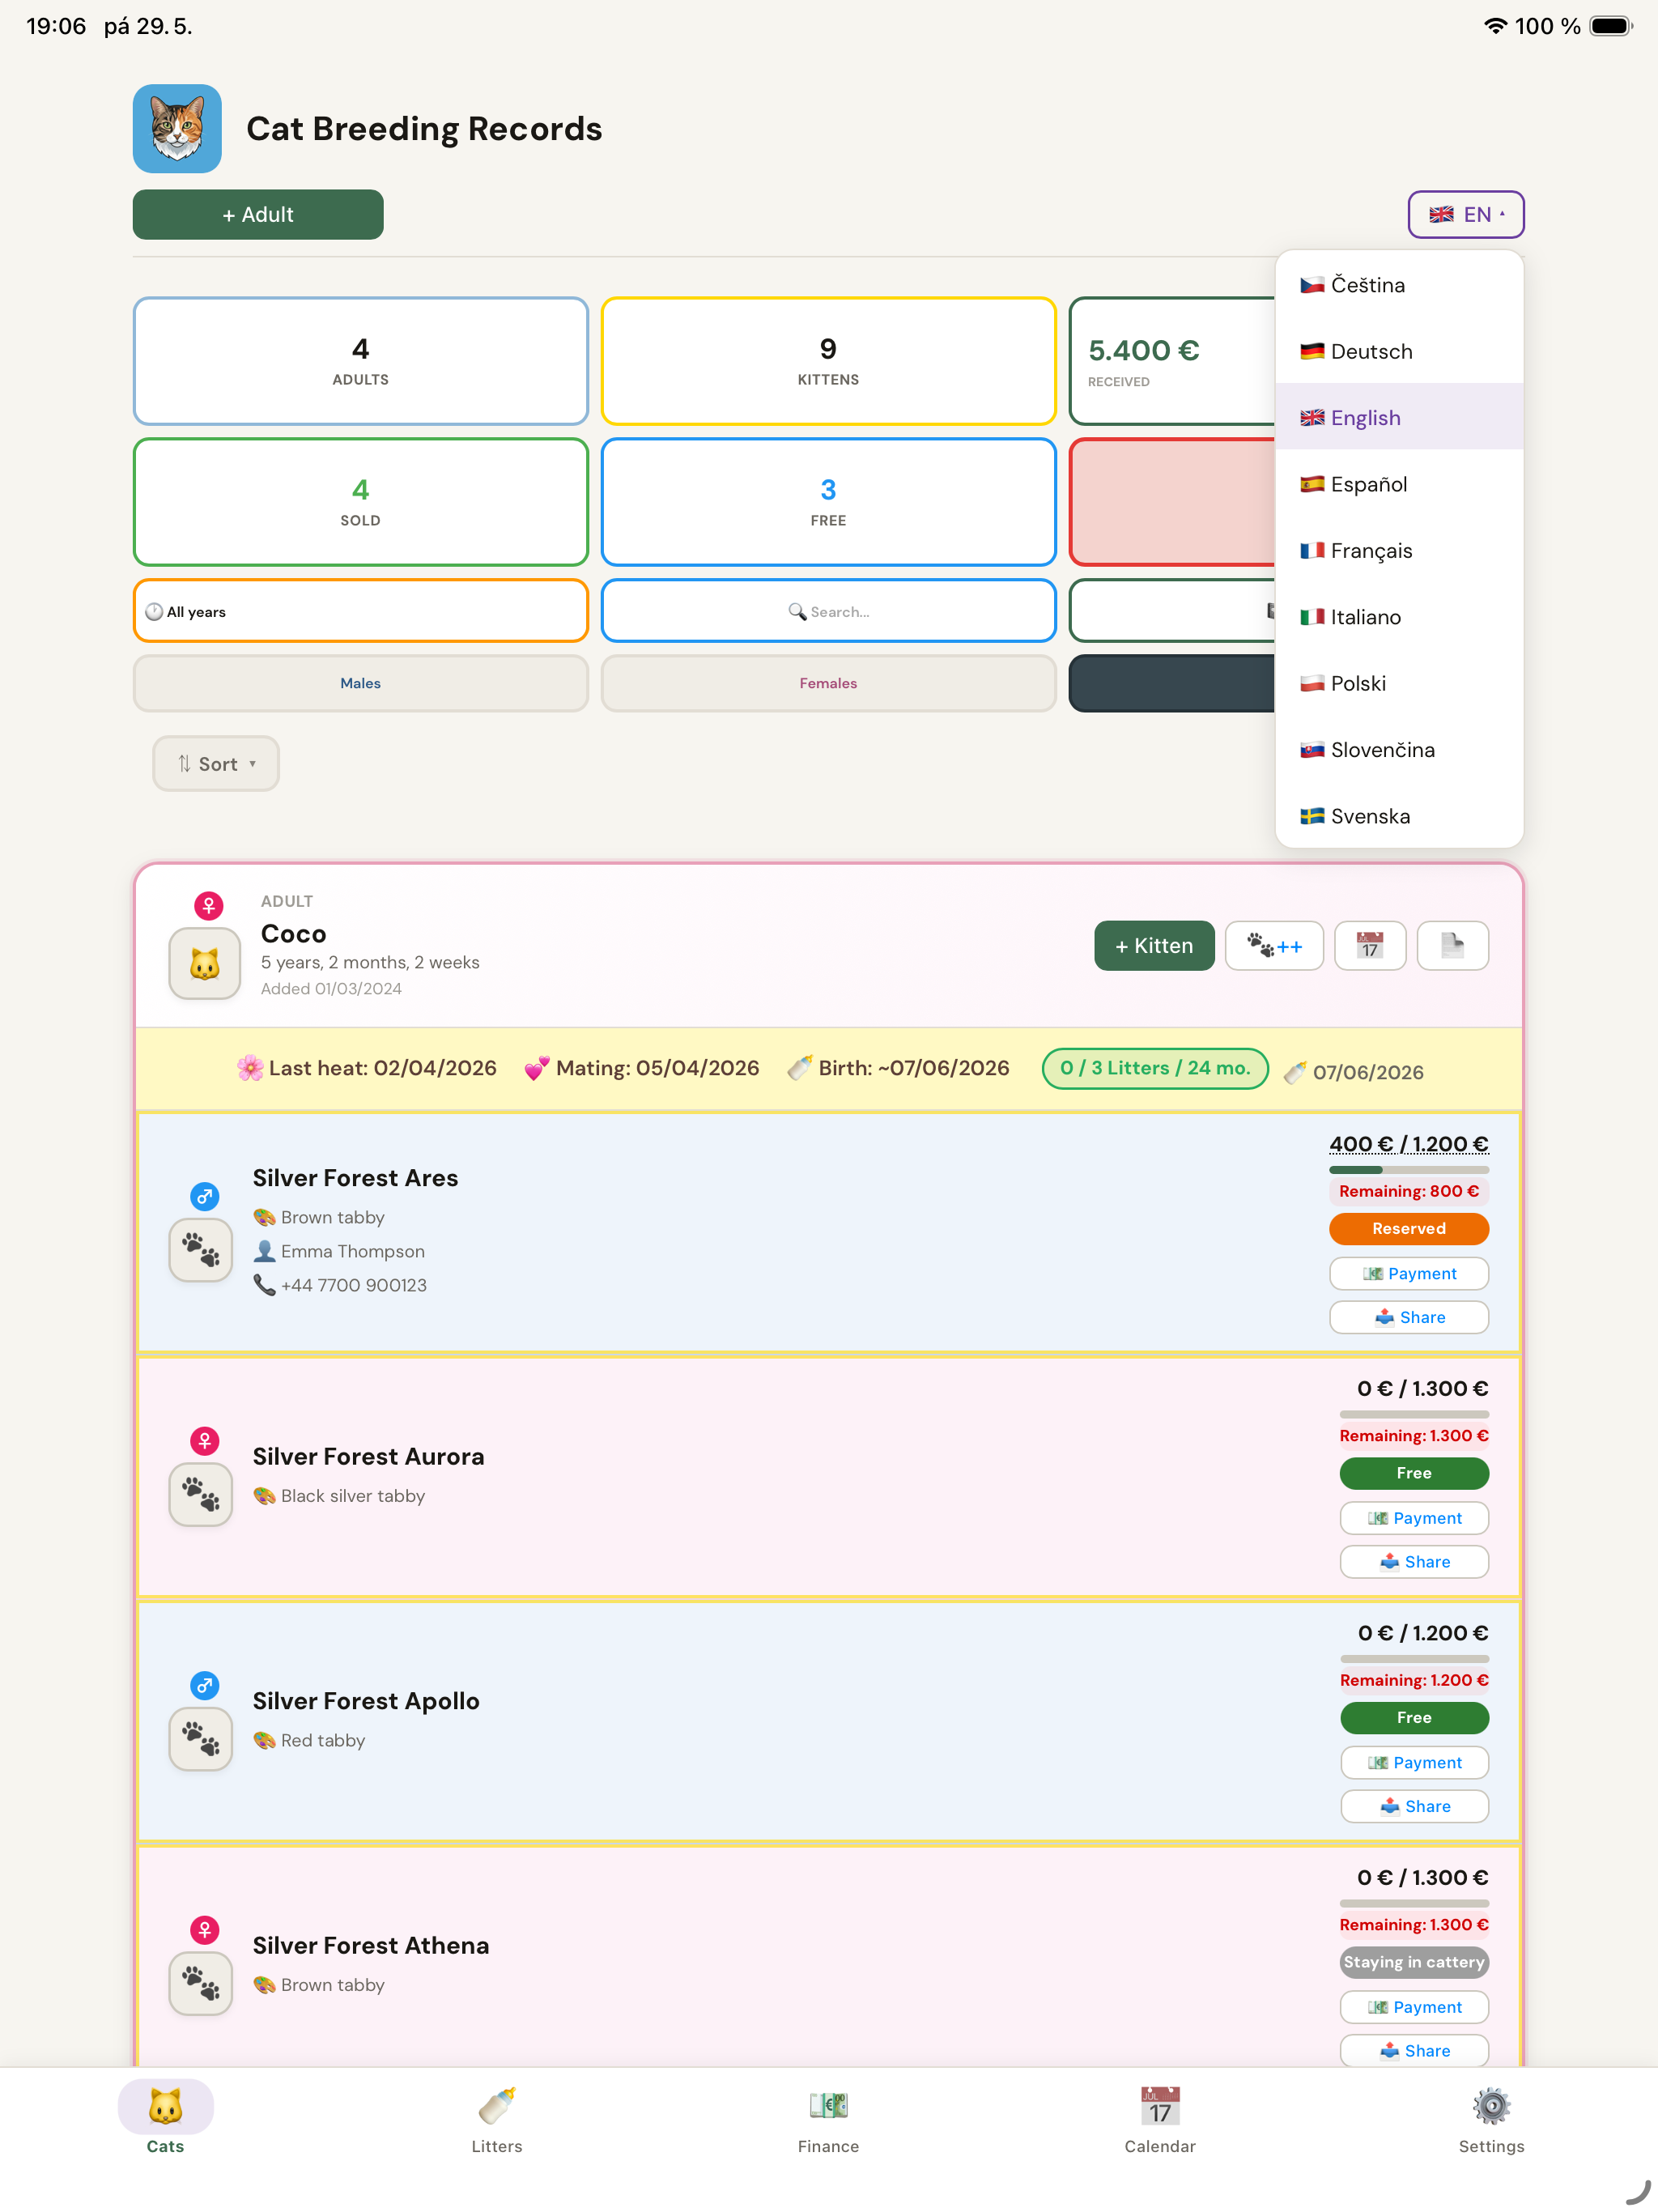The image size is (1658, 2212).
Task: Open Payment for Silver Forest Ares
Action: coord(1408,1273)
